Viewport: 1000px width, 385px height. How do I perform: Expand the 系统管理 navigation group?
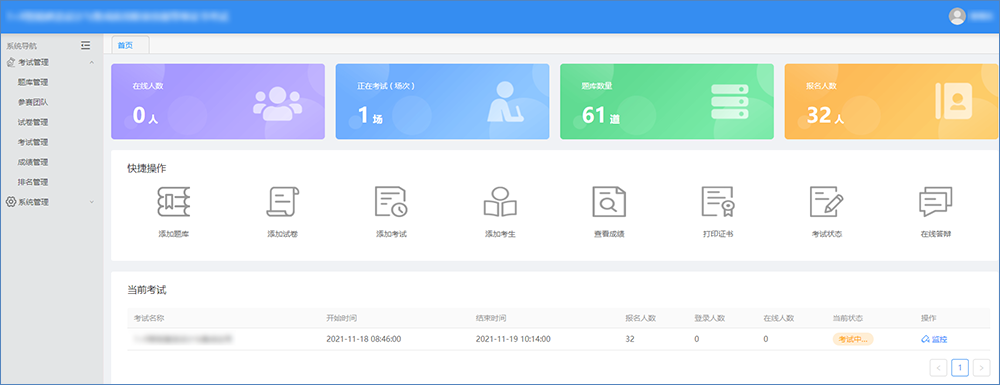pos(51,202)
